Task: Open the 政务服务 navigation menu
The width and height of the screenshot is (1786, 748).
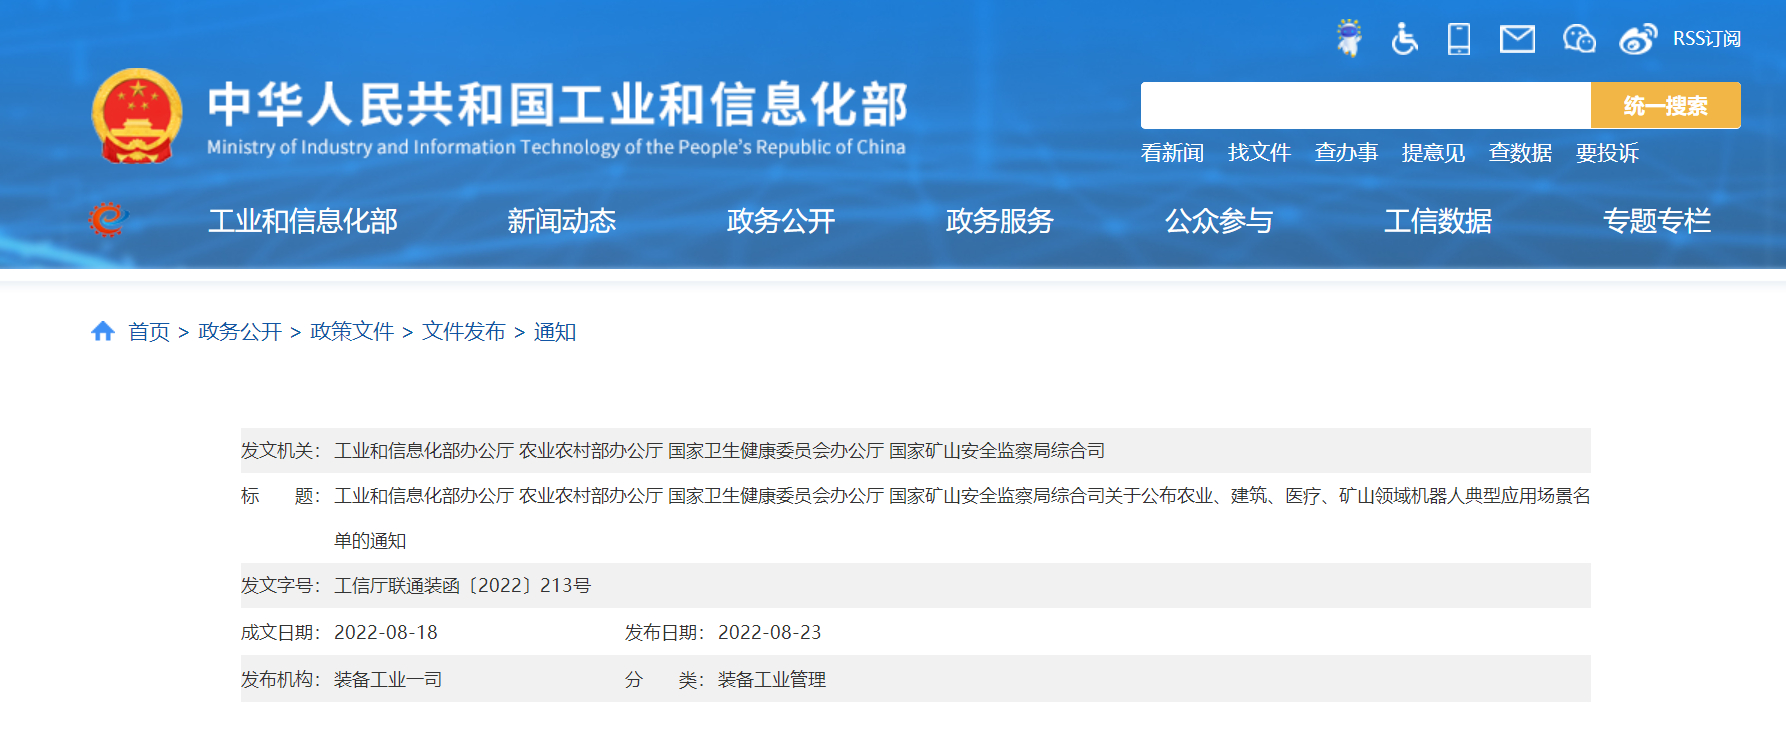Action: pyautogui.click(x=1000, y=221)
